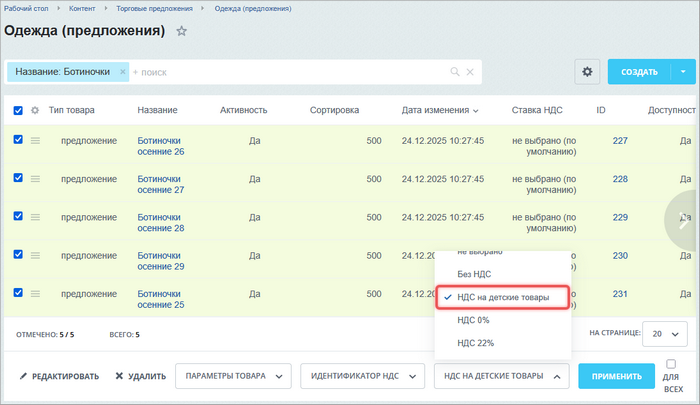Toggle the select-all checkbox in header
This screenshot has width=700, height=405.
click(18, 110)
